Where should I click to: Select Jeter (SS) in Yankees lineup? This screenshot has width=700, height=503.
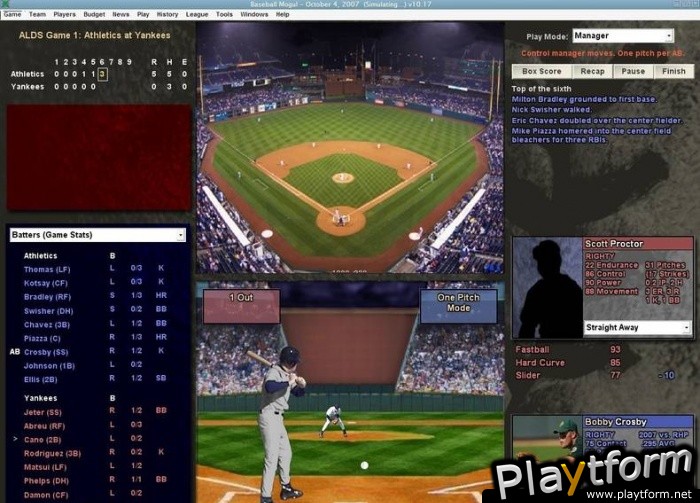point(42,412)
